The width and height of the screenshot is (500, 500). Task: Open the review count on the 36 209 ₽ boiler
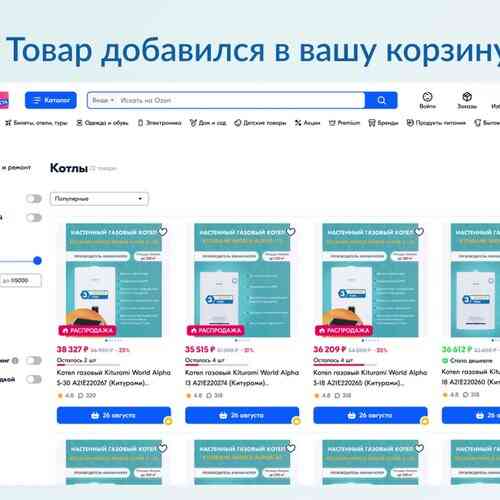coord(343,396)
